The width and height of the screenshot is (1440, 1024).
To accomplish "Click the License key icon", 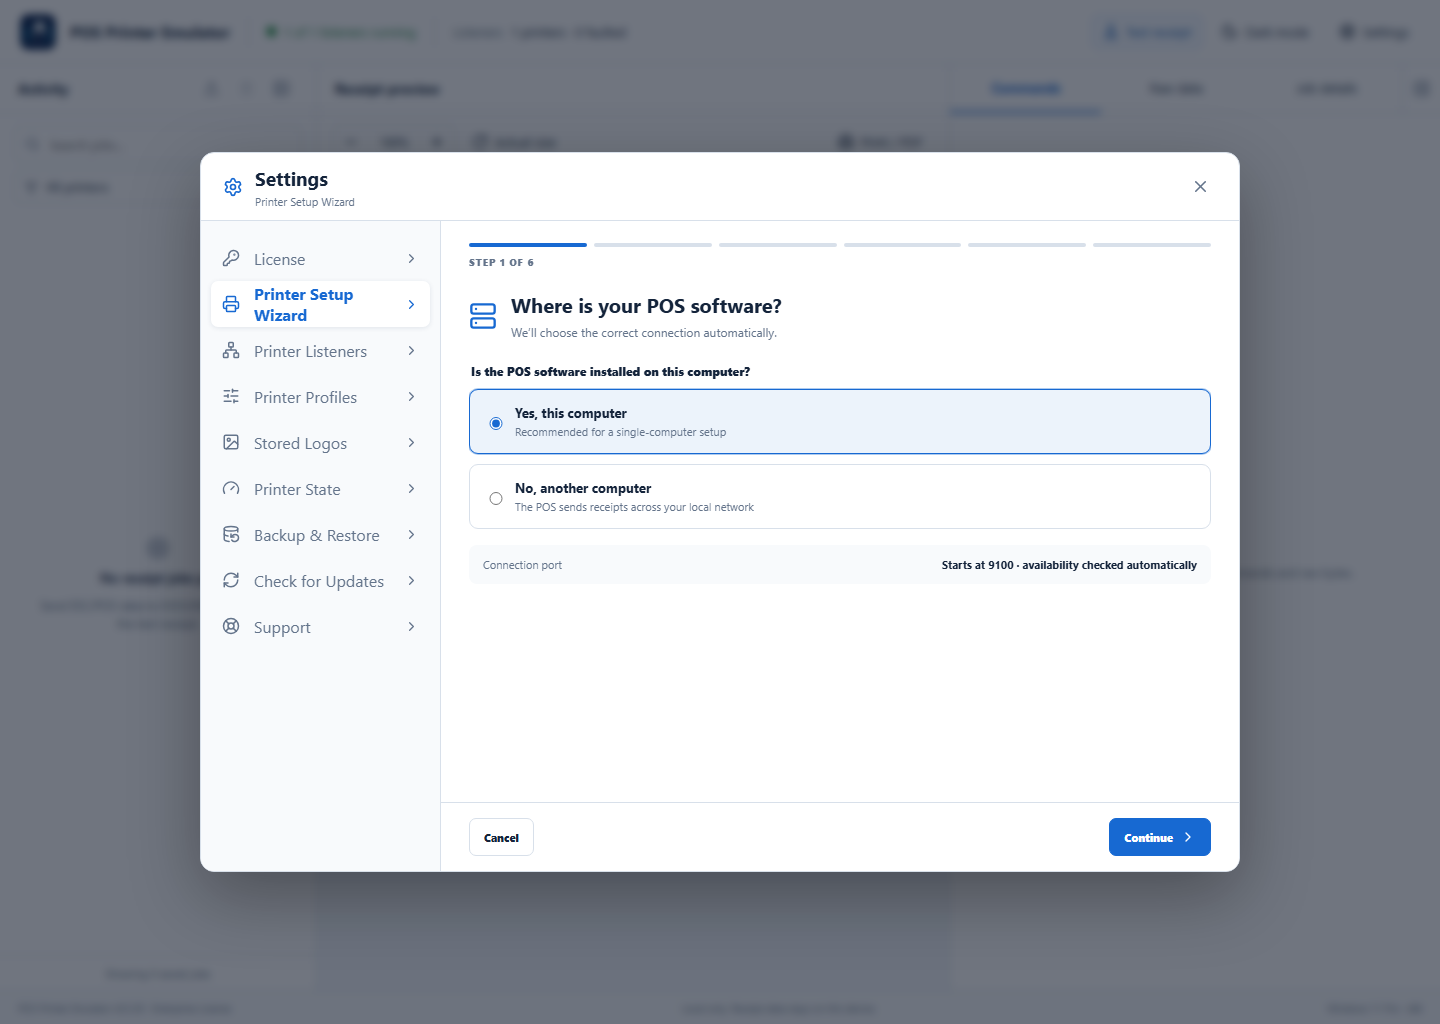I will tap(231, 258).
